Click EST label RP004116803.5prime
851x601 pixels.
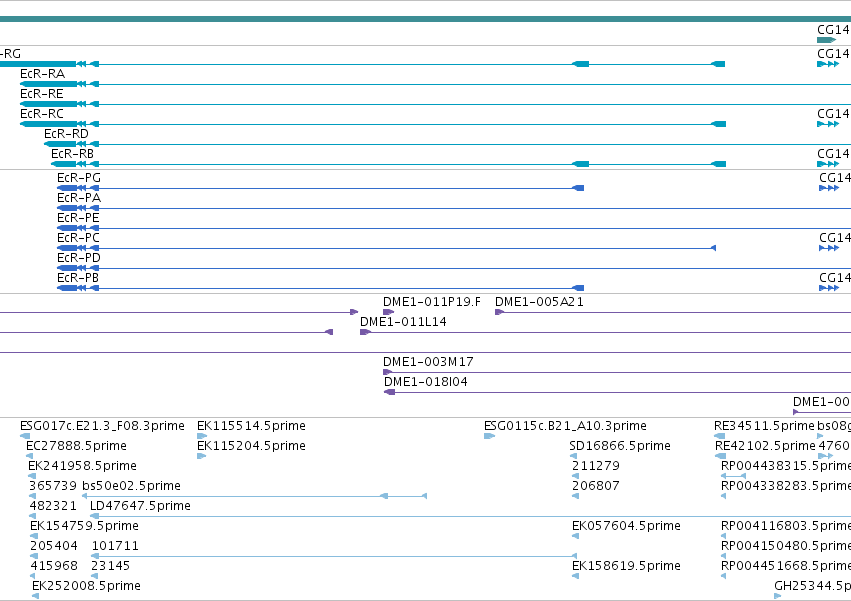pyautogui.click(x=786, y=526)
